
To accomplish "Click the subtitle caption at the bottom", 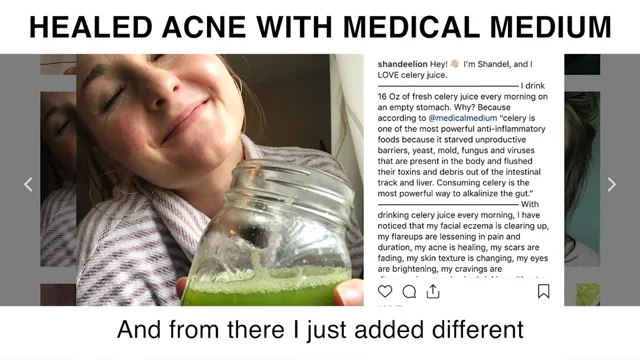I will (320, 330).
